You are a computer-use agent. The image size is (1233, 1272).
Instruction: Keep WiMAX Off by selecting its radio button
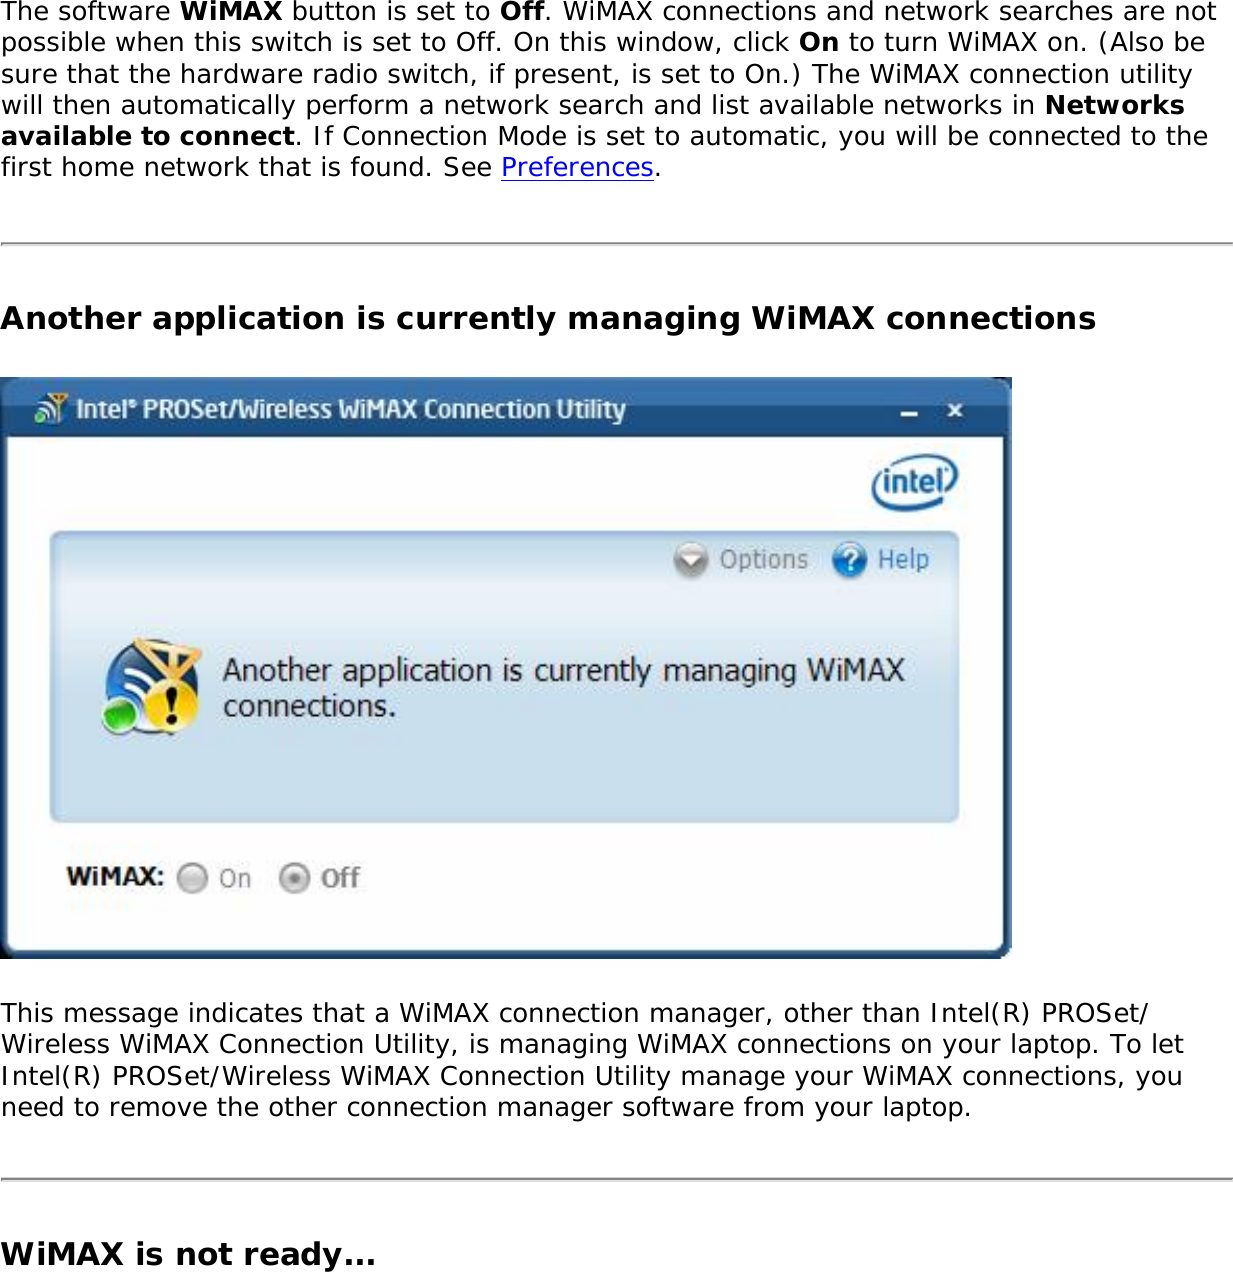(x=293, y=878)
